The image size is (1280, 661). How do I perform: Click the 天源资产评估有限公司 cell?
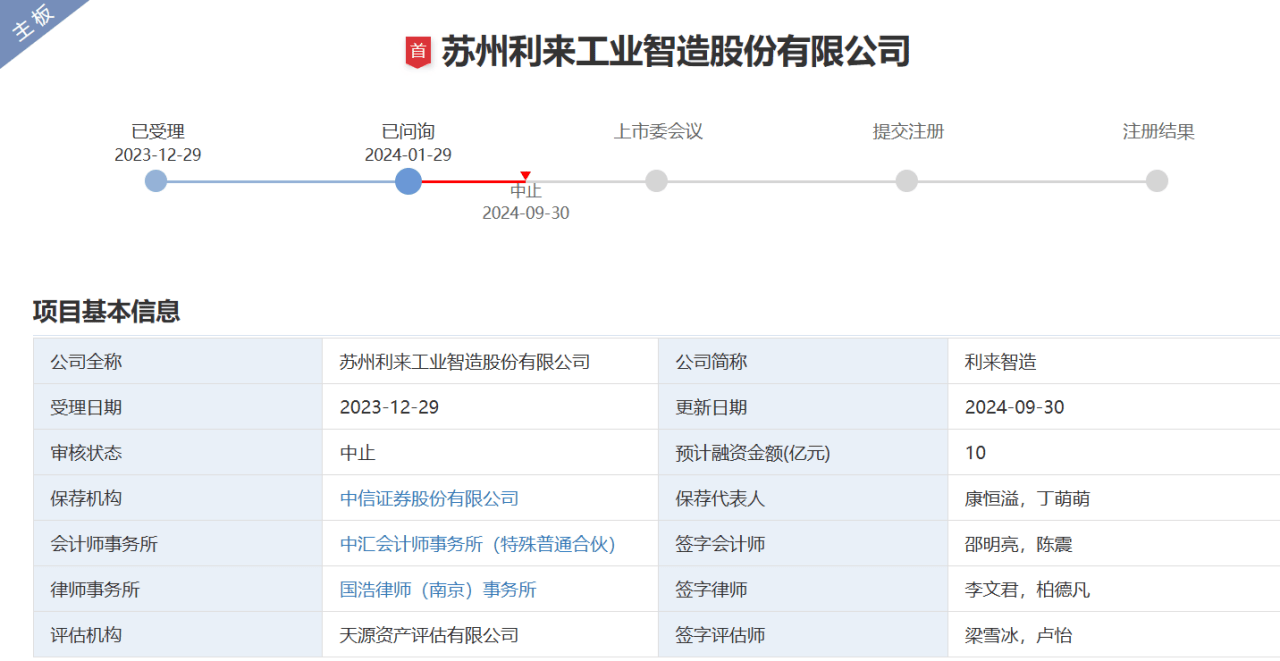click(x=490, y=635)
